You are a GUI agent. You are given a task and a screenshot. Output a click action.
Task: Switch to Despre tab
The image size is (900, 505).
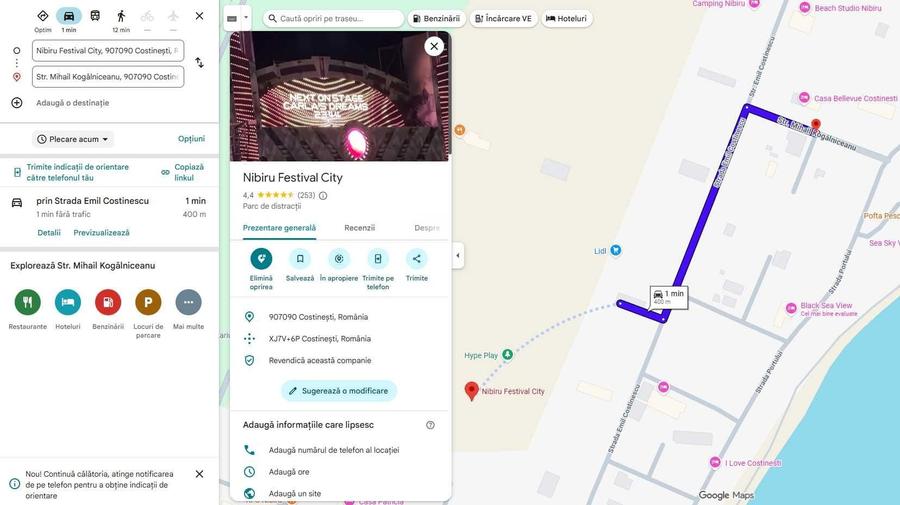(x=427, y=228)
